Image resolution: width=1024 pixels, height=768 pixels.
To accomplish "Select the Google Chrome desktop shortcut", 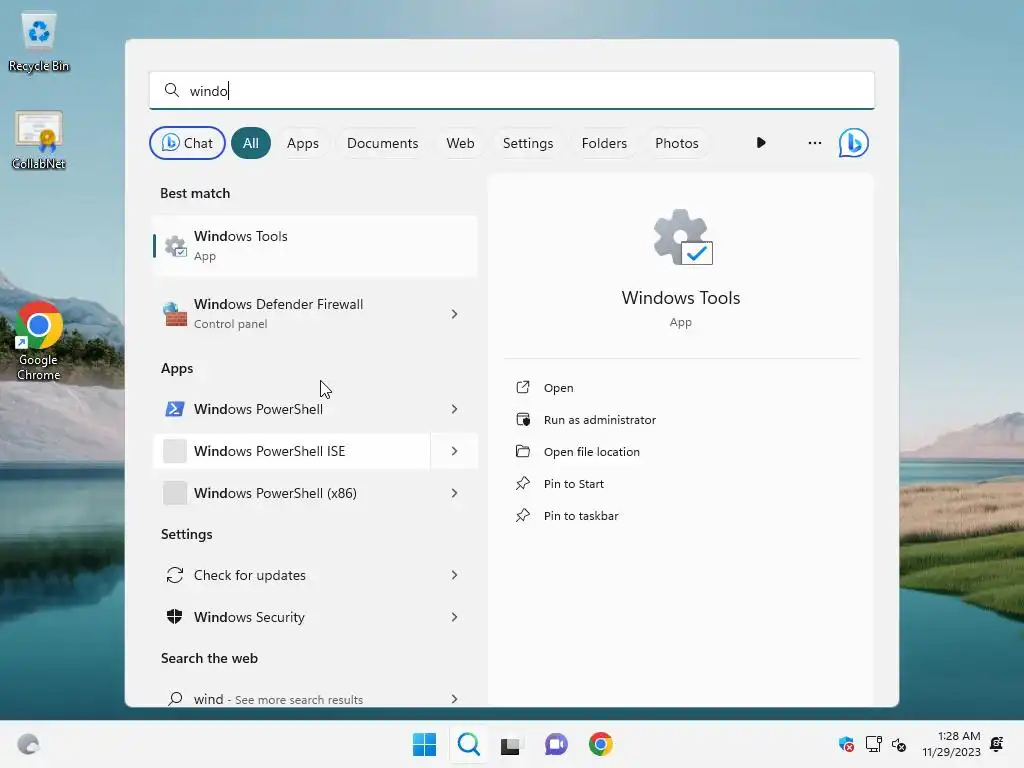I will click(39, 341).
